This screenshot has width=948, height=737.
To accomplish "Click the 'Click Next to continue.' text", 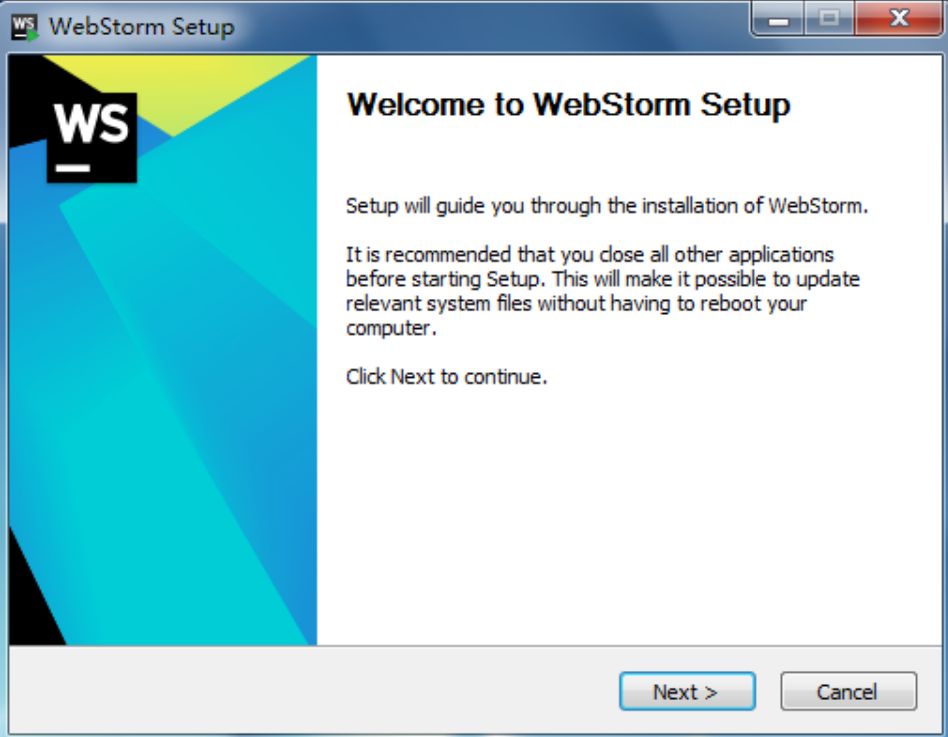I will pos(446,377).
